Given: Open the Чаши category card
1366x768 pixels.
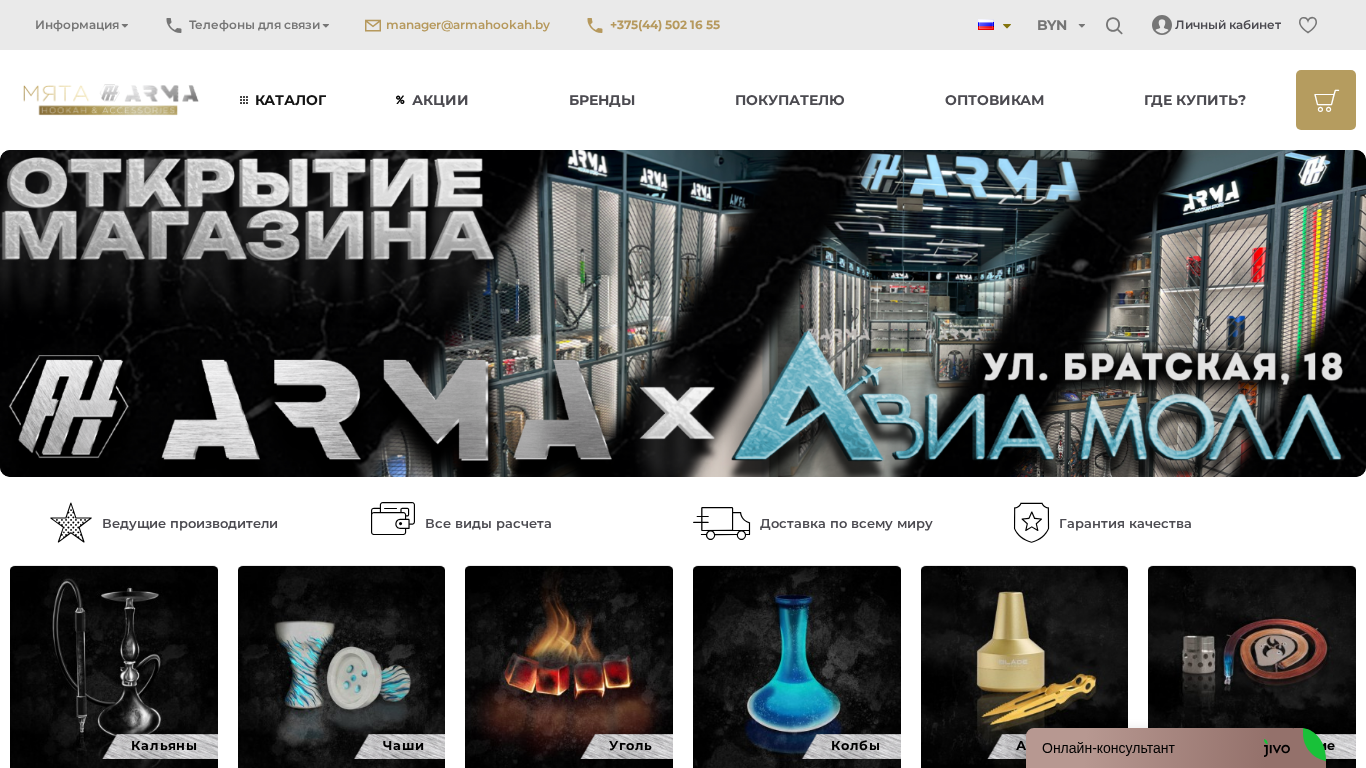Looking at the screenshot, I should (341, 667).
